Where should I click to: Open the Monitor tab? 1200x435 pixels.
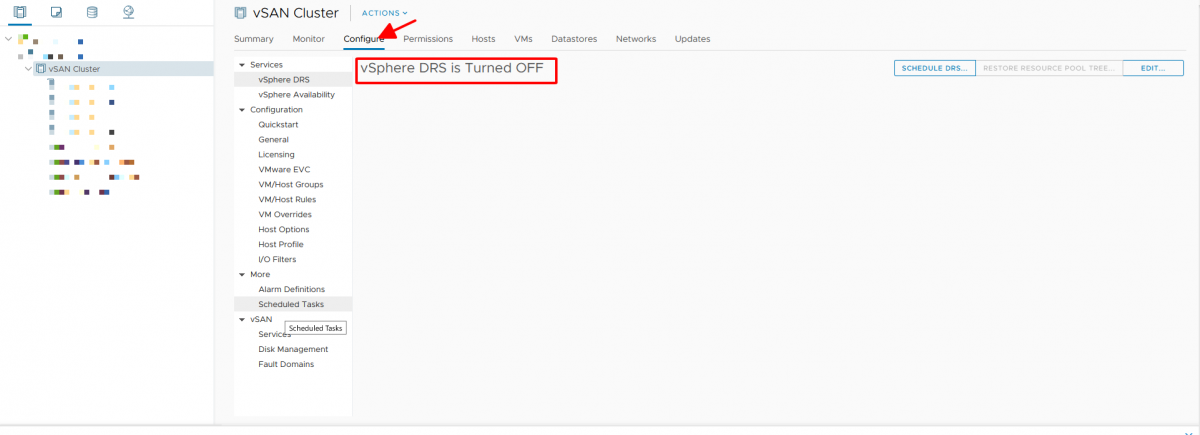point(308,39)
